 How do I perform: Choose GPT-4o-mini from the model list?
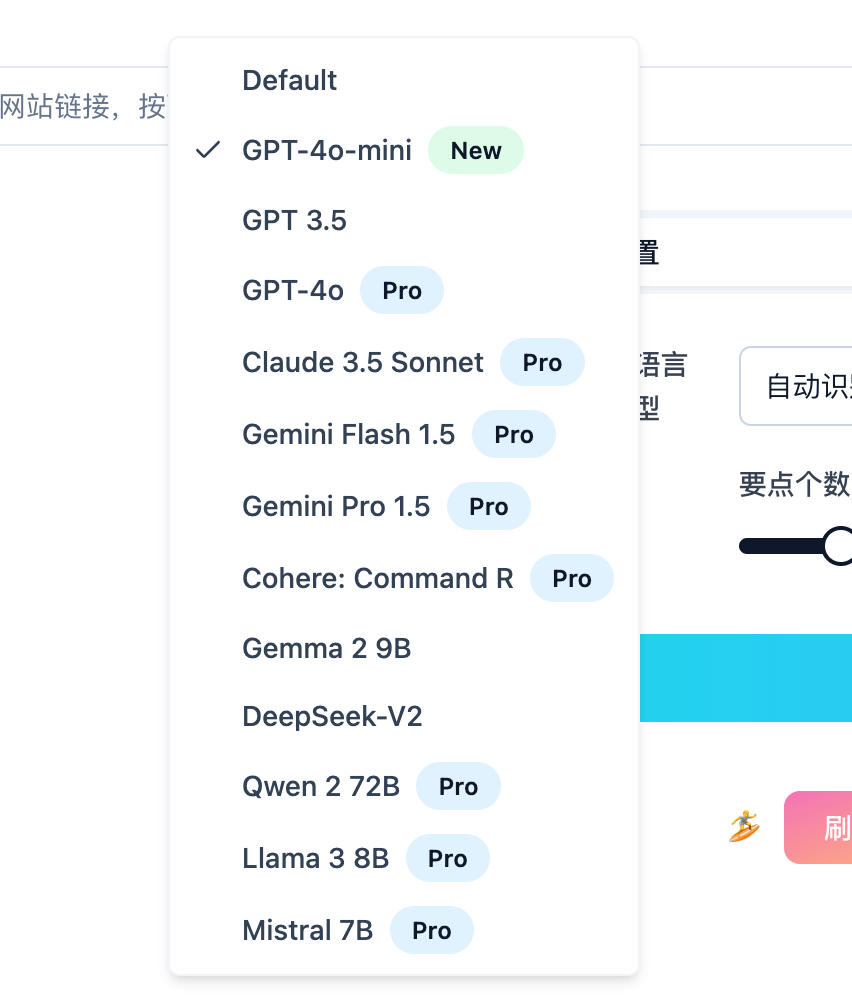[327, 151]
